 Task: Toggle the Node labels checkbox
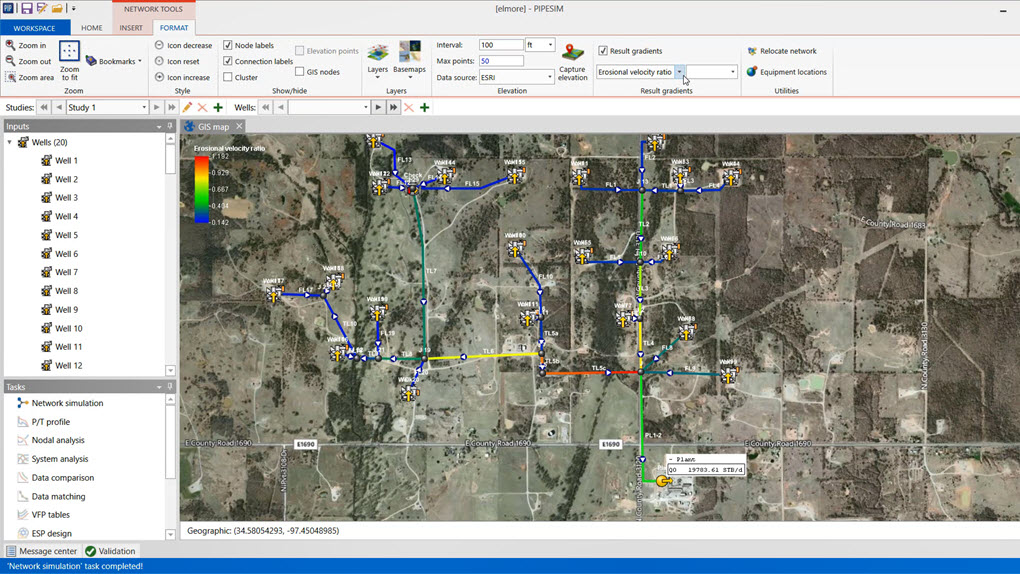click(228, 46)
